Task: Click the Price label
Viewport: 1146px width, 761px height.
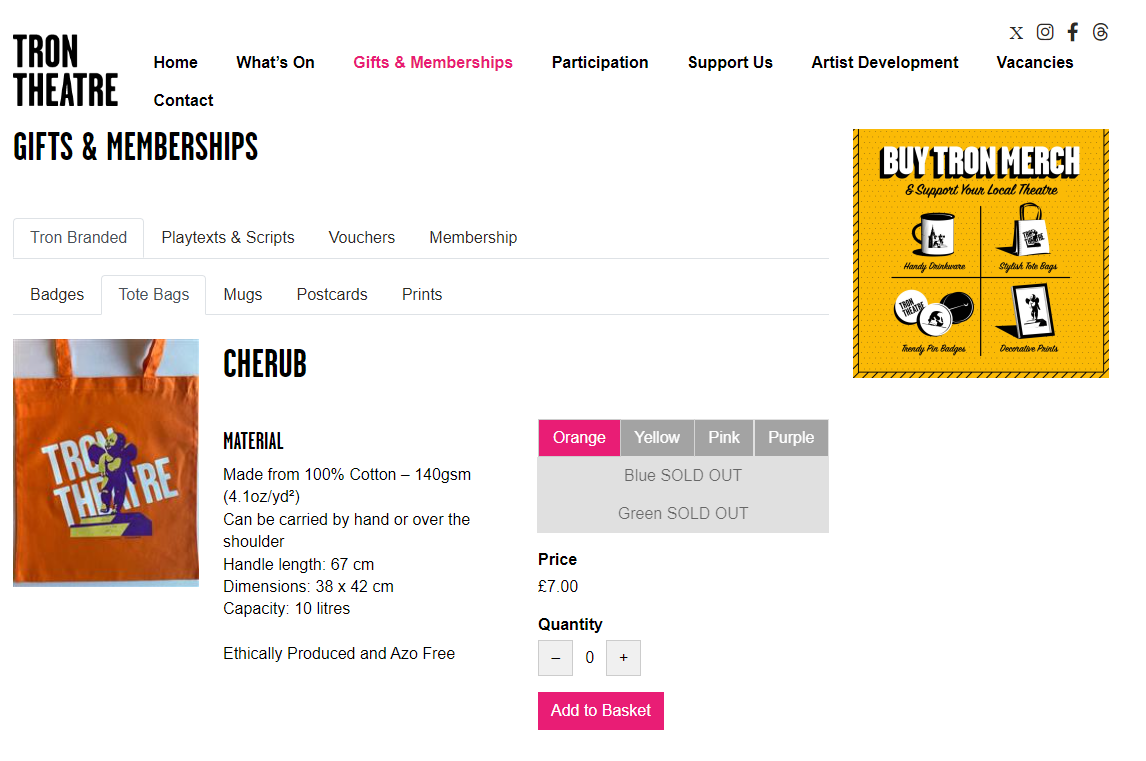Action: (557, 559)
